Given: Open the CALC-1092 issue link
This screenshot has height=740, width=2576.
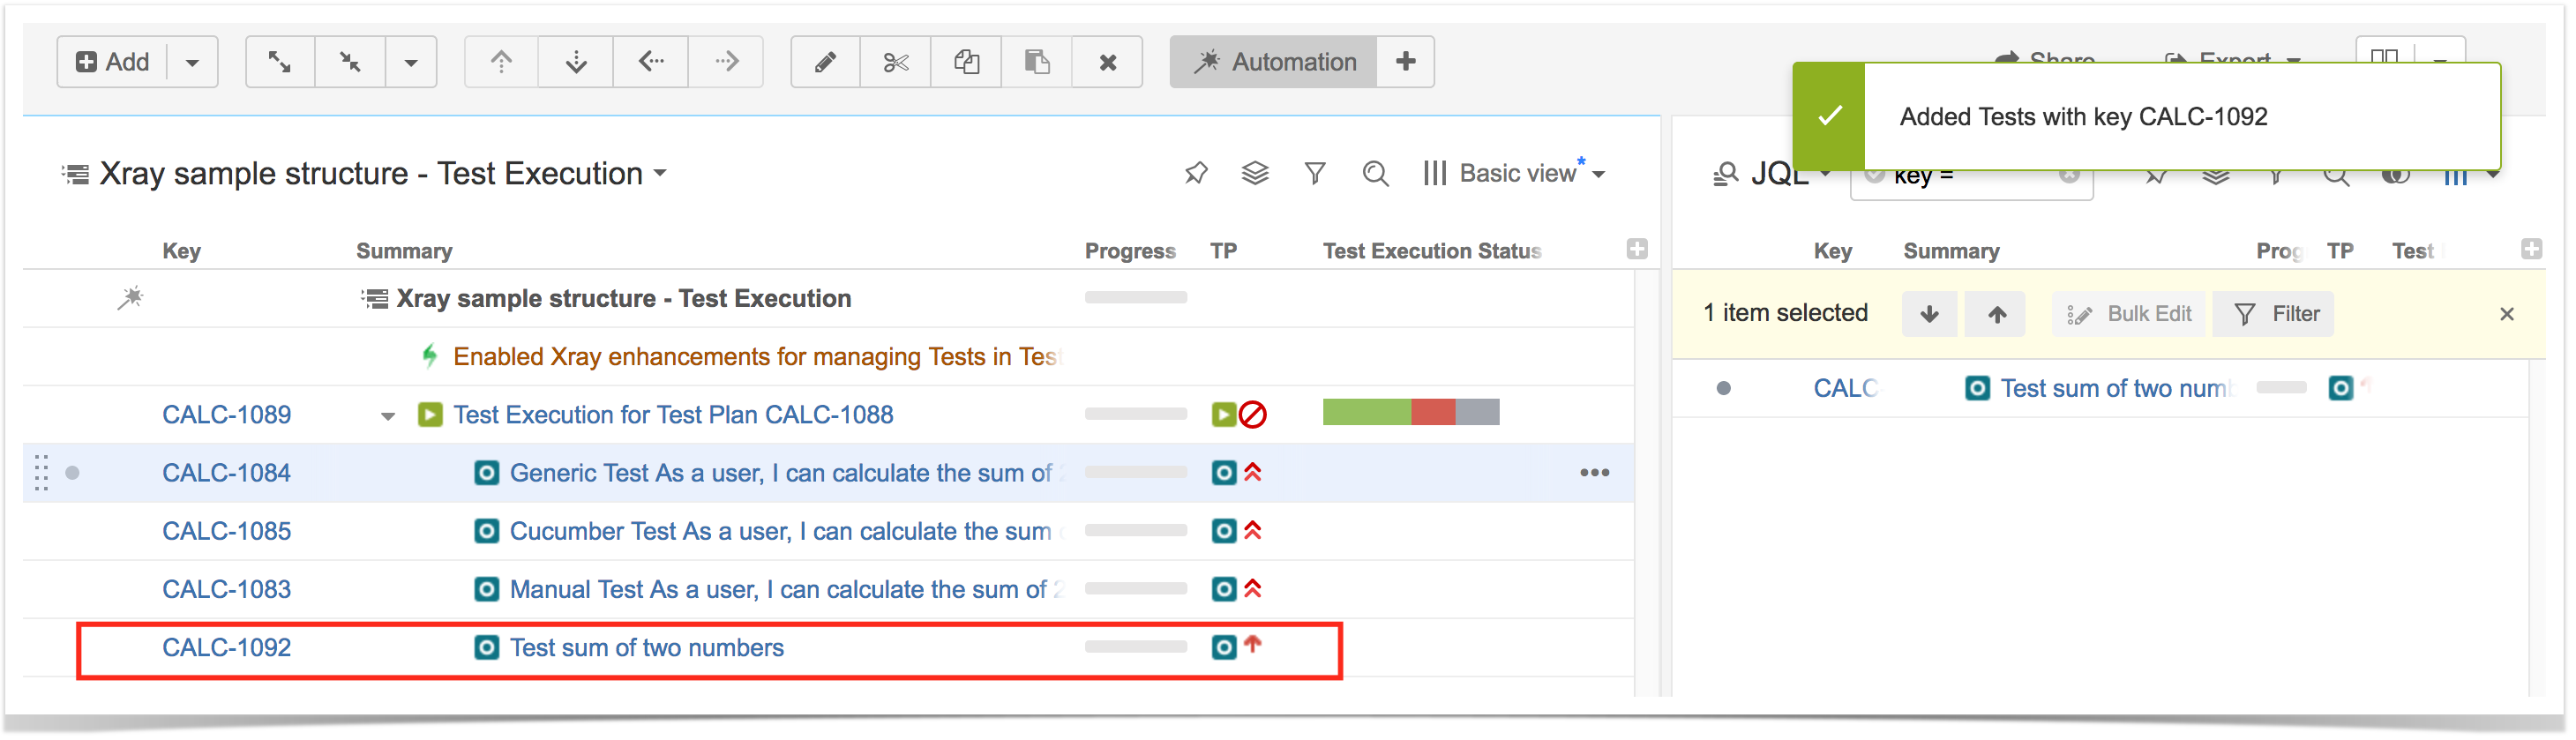Looking at the screenshot, I should (227, 648).
